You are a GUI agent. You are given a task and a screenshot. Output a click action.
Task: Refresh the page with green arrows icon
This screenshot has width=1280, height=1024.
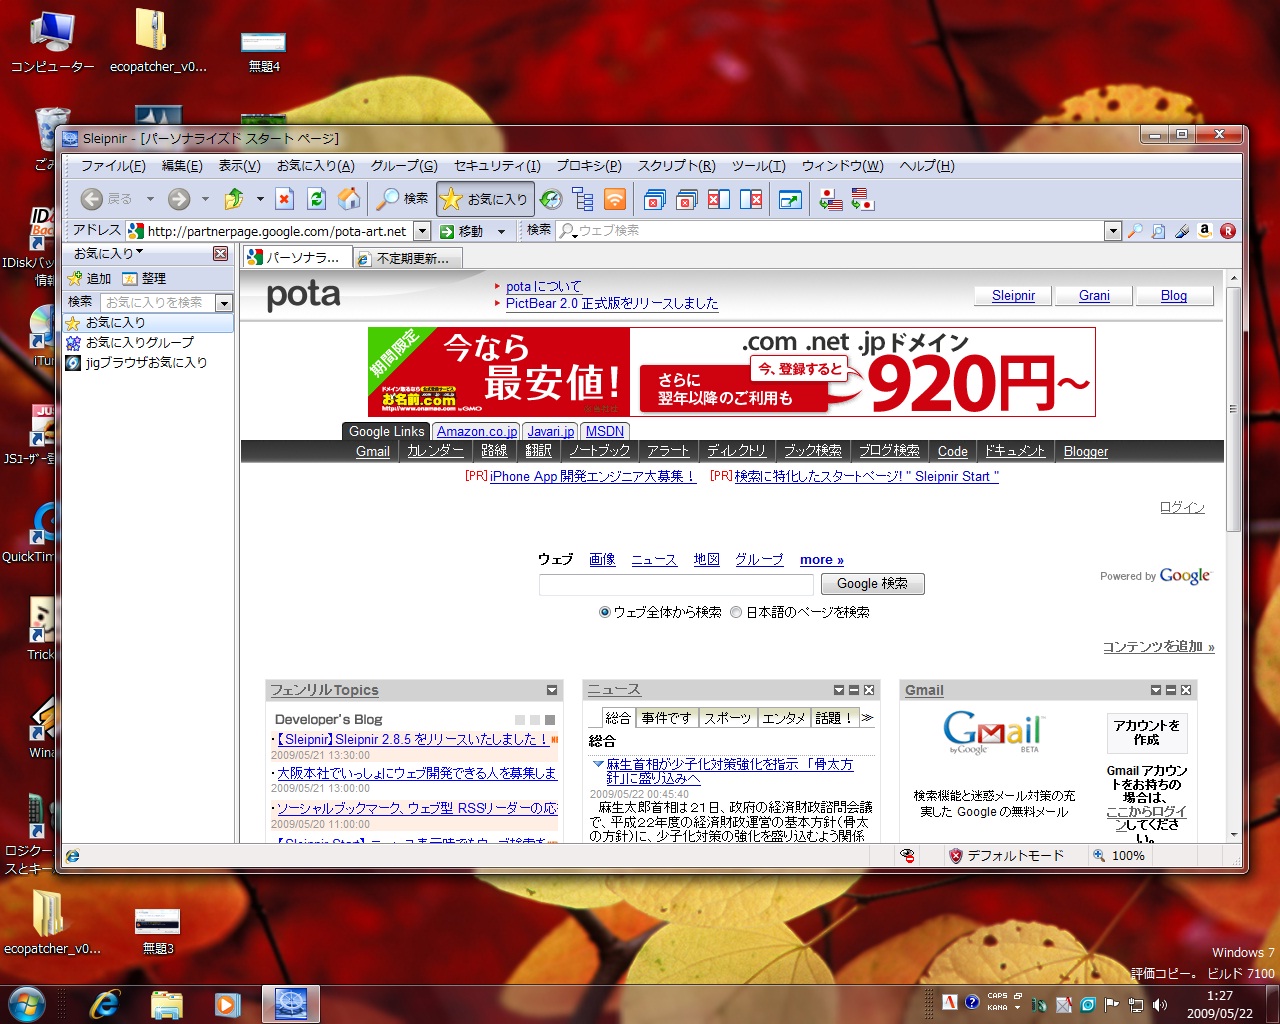[317, 199]
